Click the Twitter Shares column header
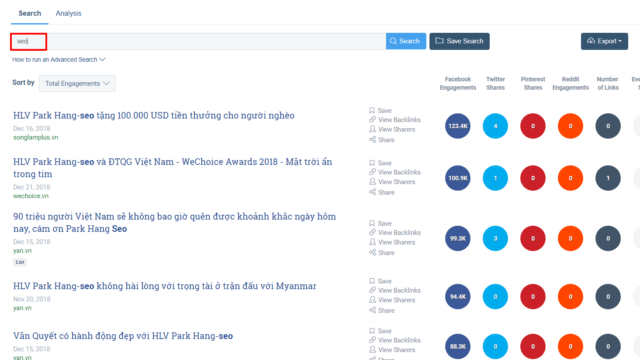This screenshot has height=360, width=640. pyautogui.click(x=495, y=83)
